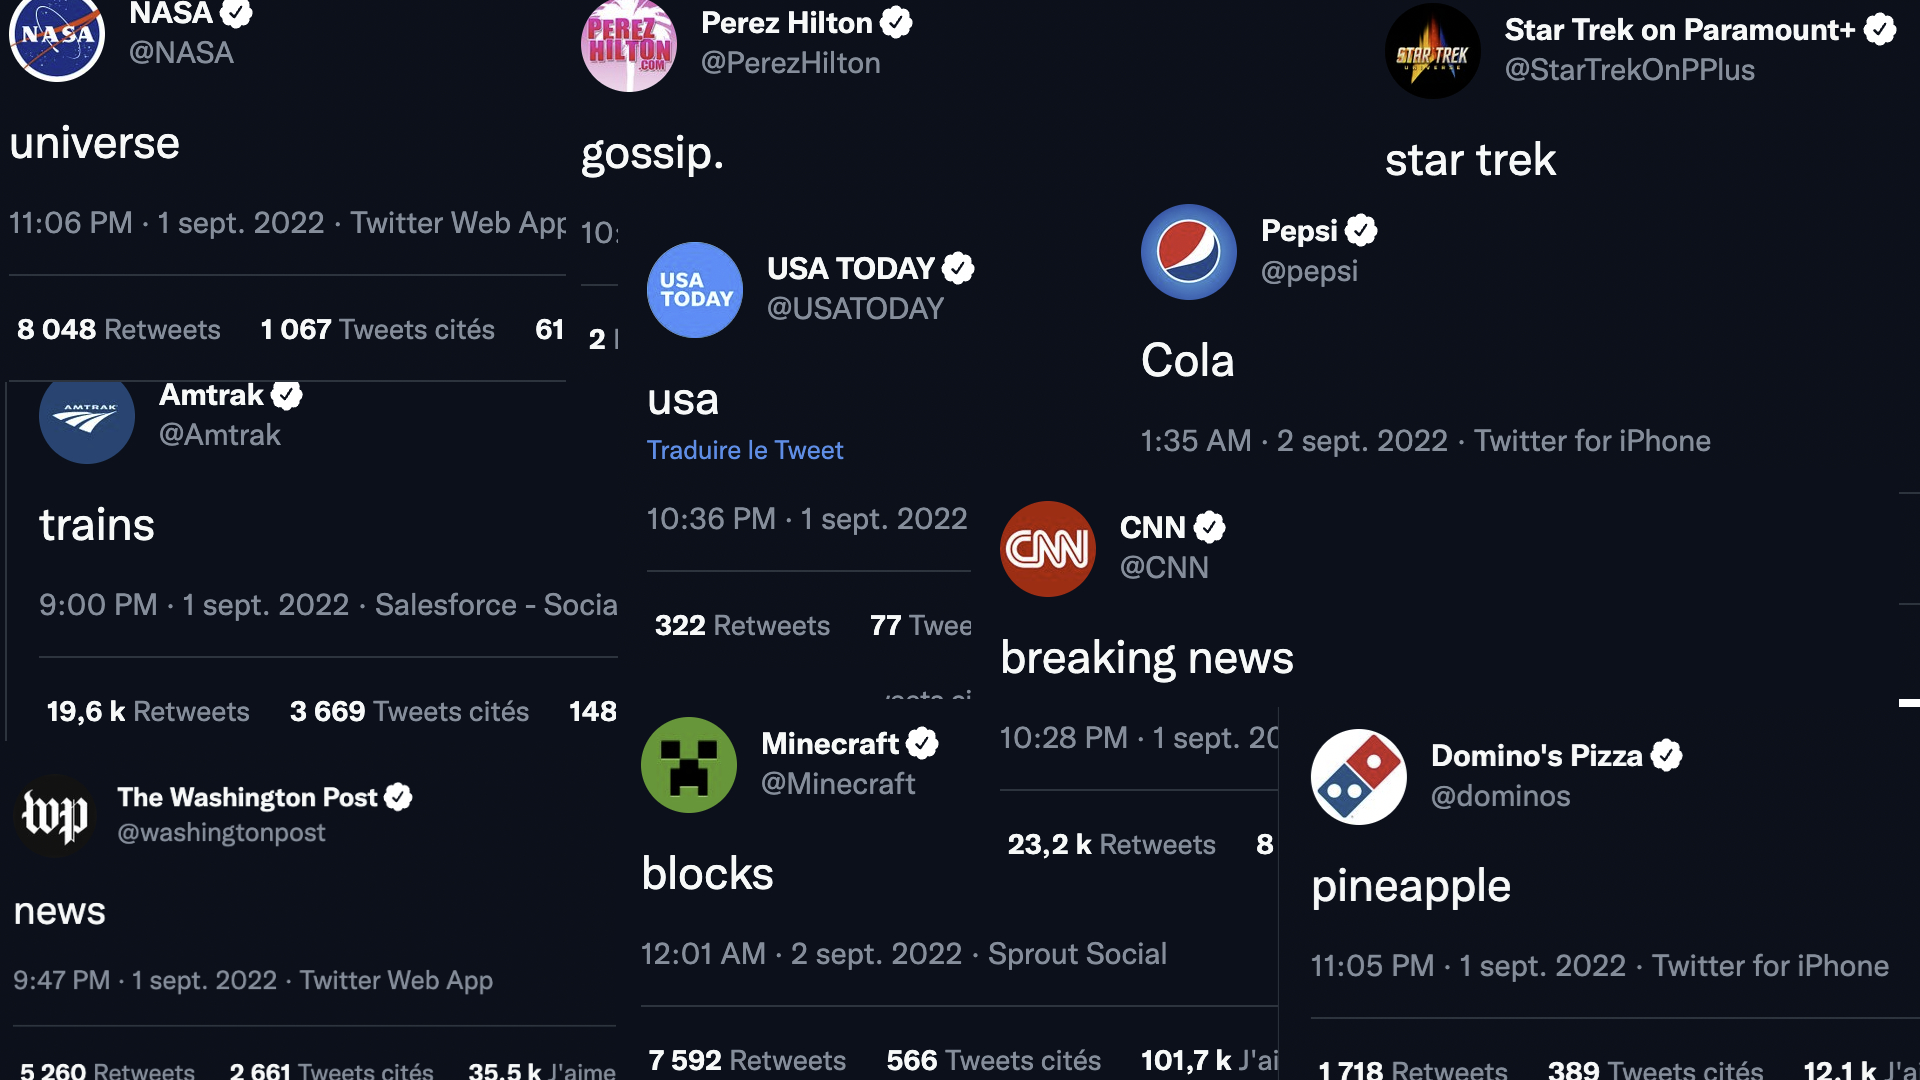Open CNN's 23,2 k Retweets list
Image resolution: width=1920 pixels, height=1080 pixels.
(1112, 845)
